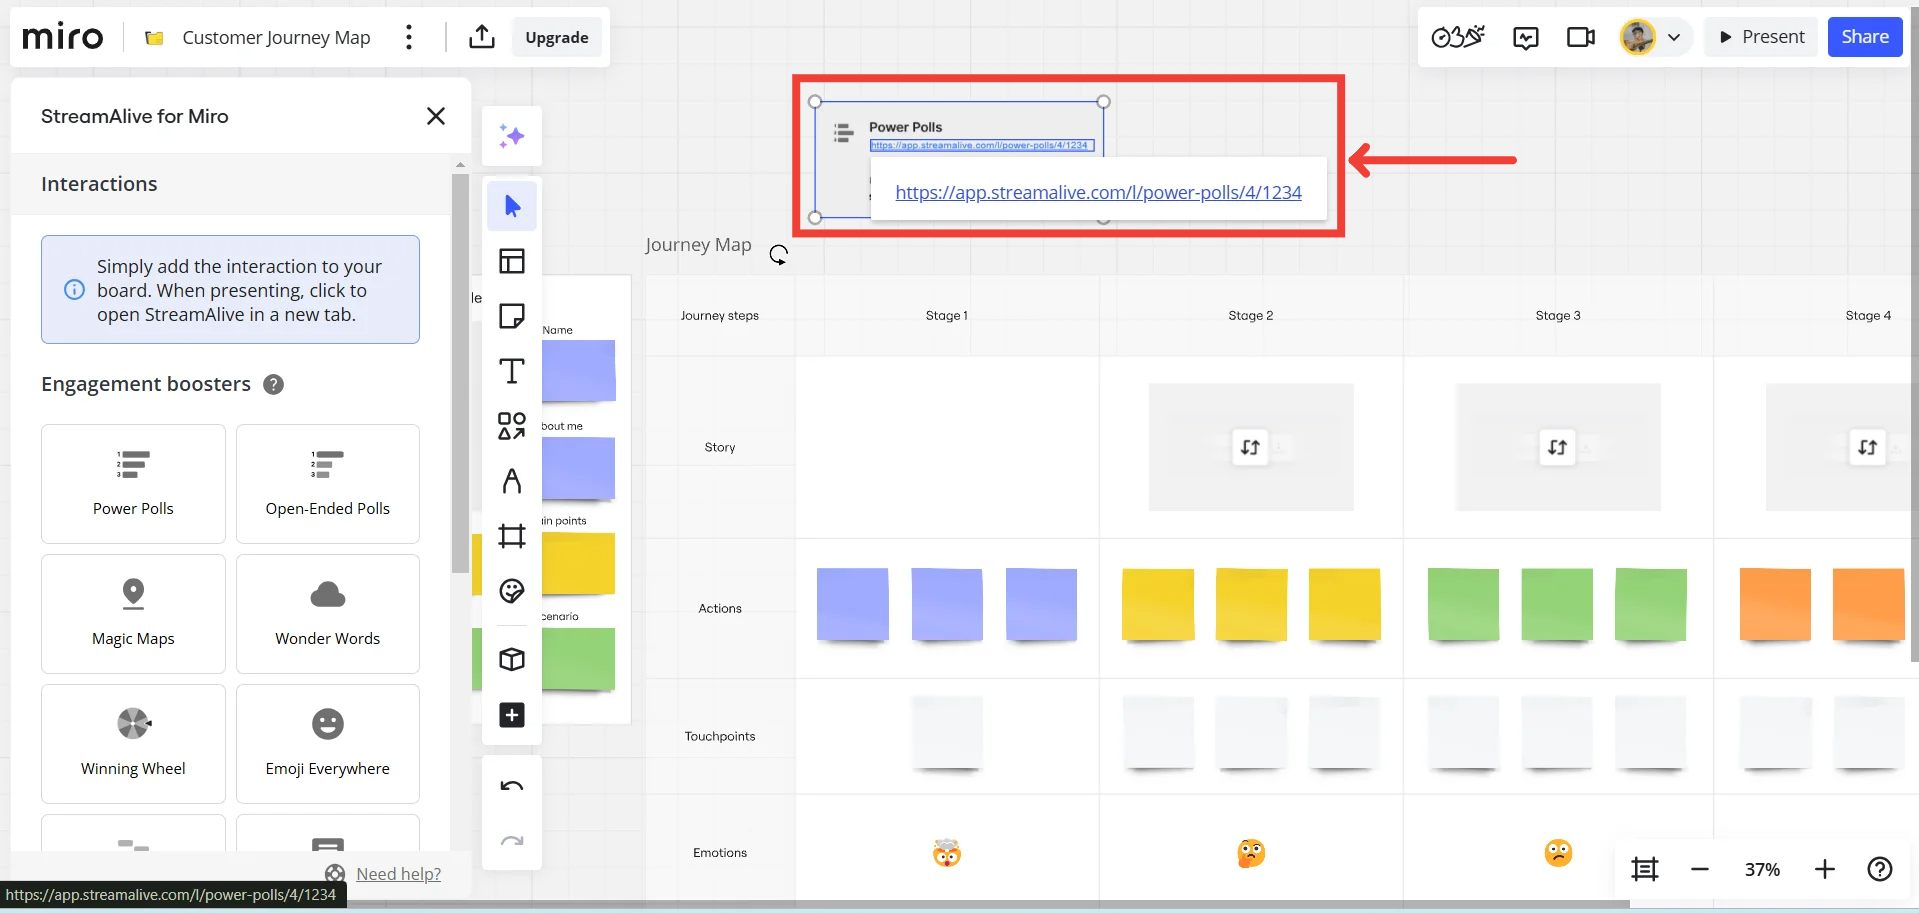Click the Stage 1 Touchpoints sticky note
Viewport: 1919px width, 913px height.
coord(947,733)
